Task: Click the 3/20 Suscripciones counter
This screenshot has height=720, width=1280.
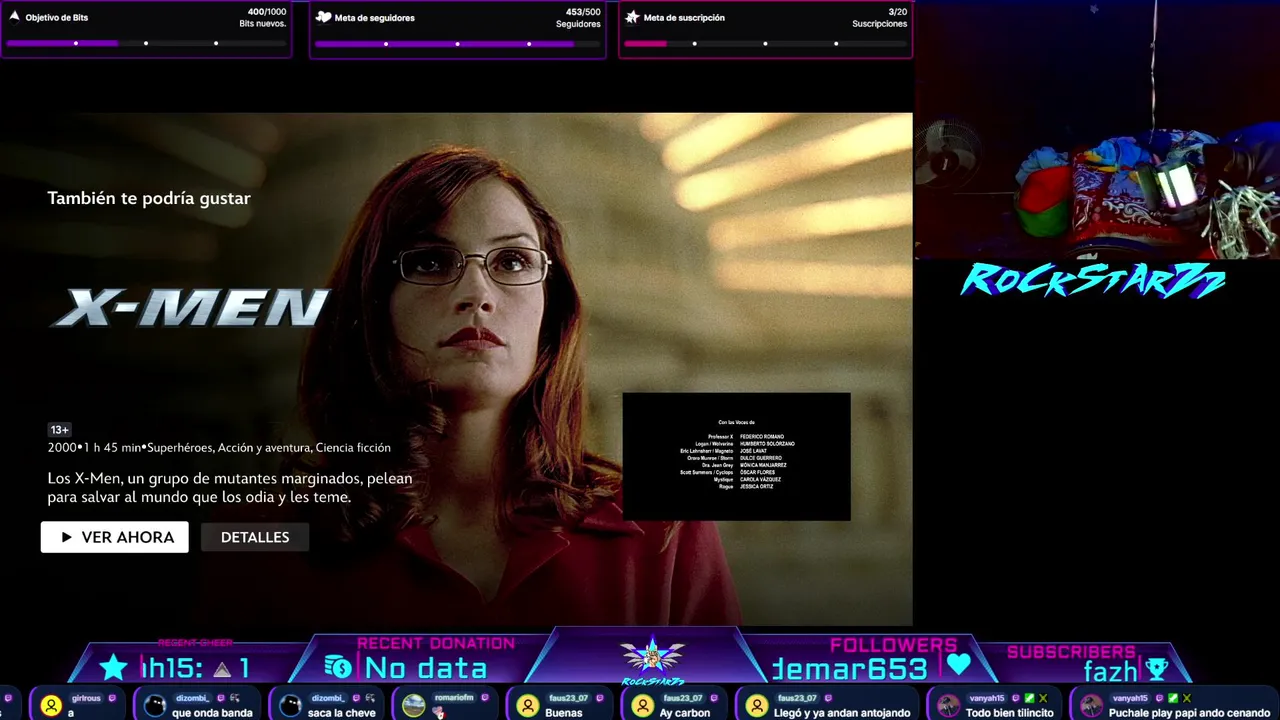Action: tap(897, 12)
